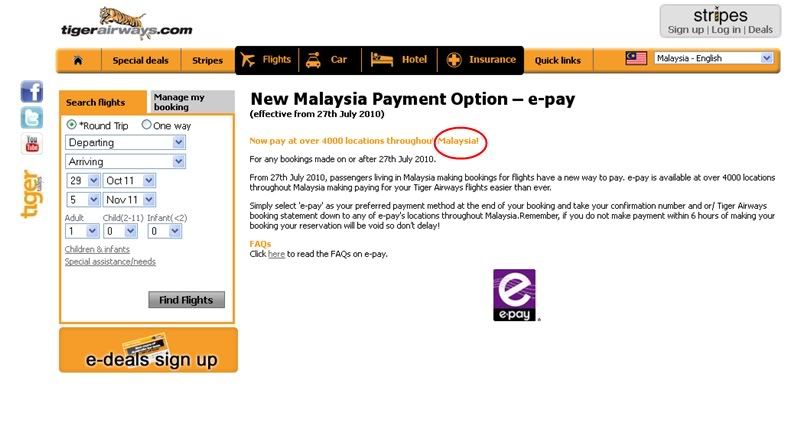Open the YouTube channel icon
The width and height of the screenshot is (800, 428).
click(x=32, y=144)
